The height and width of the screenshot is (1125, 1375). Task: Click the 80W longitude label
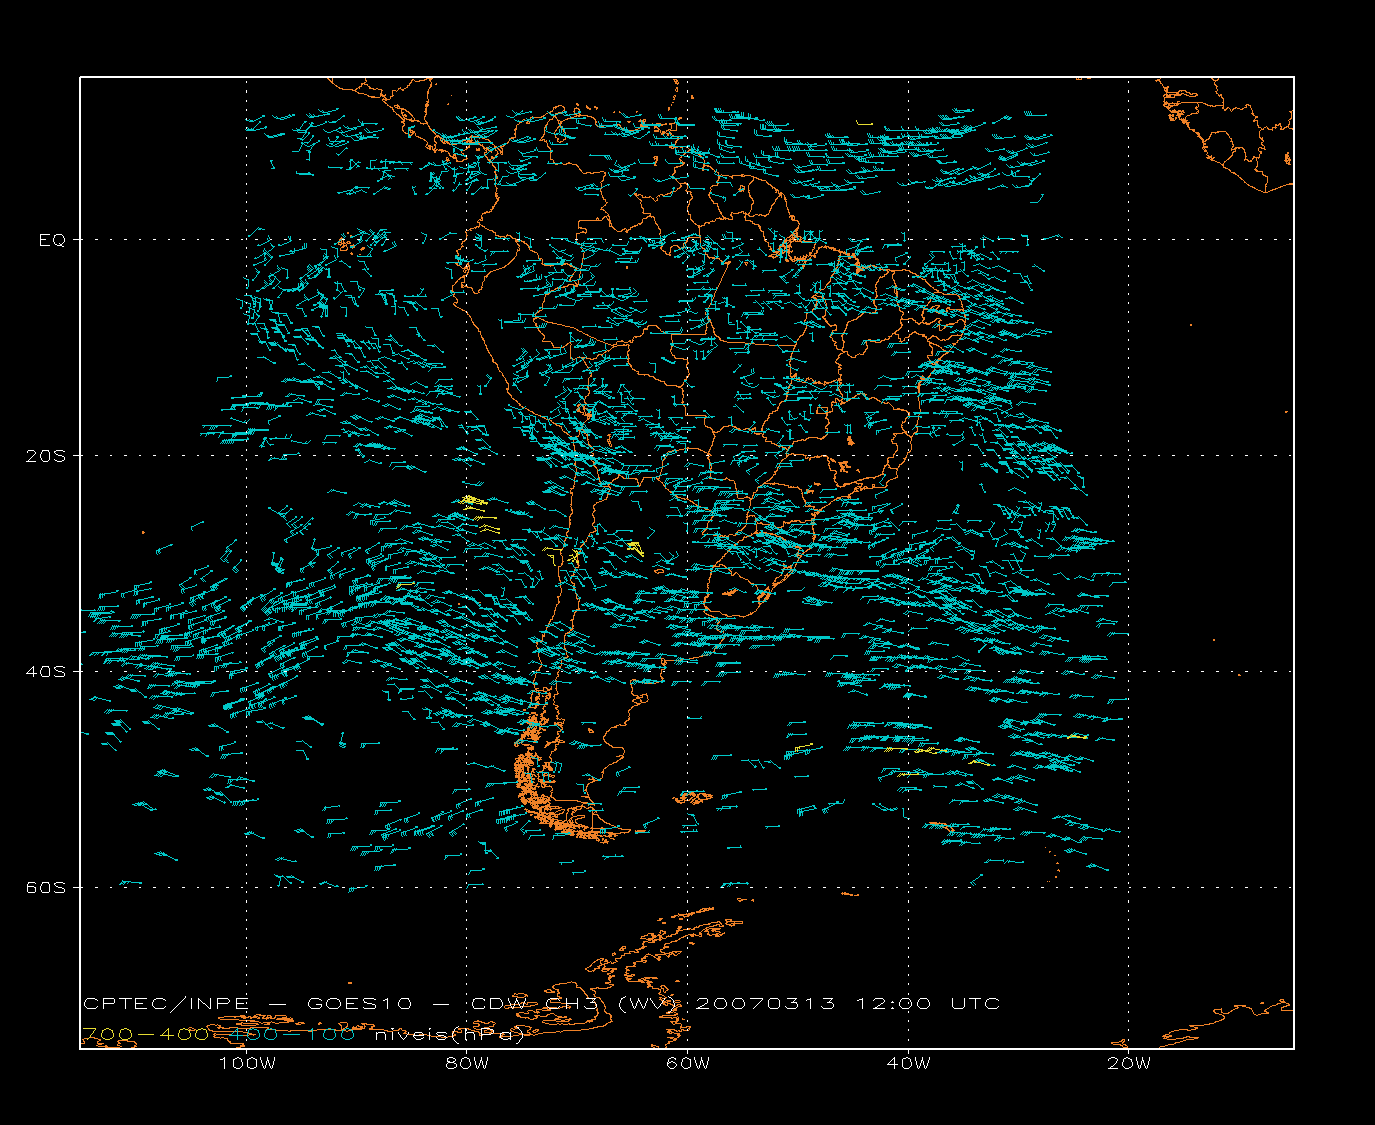pos(467,1063)
